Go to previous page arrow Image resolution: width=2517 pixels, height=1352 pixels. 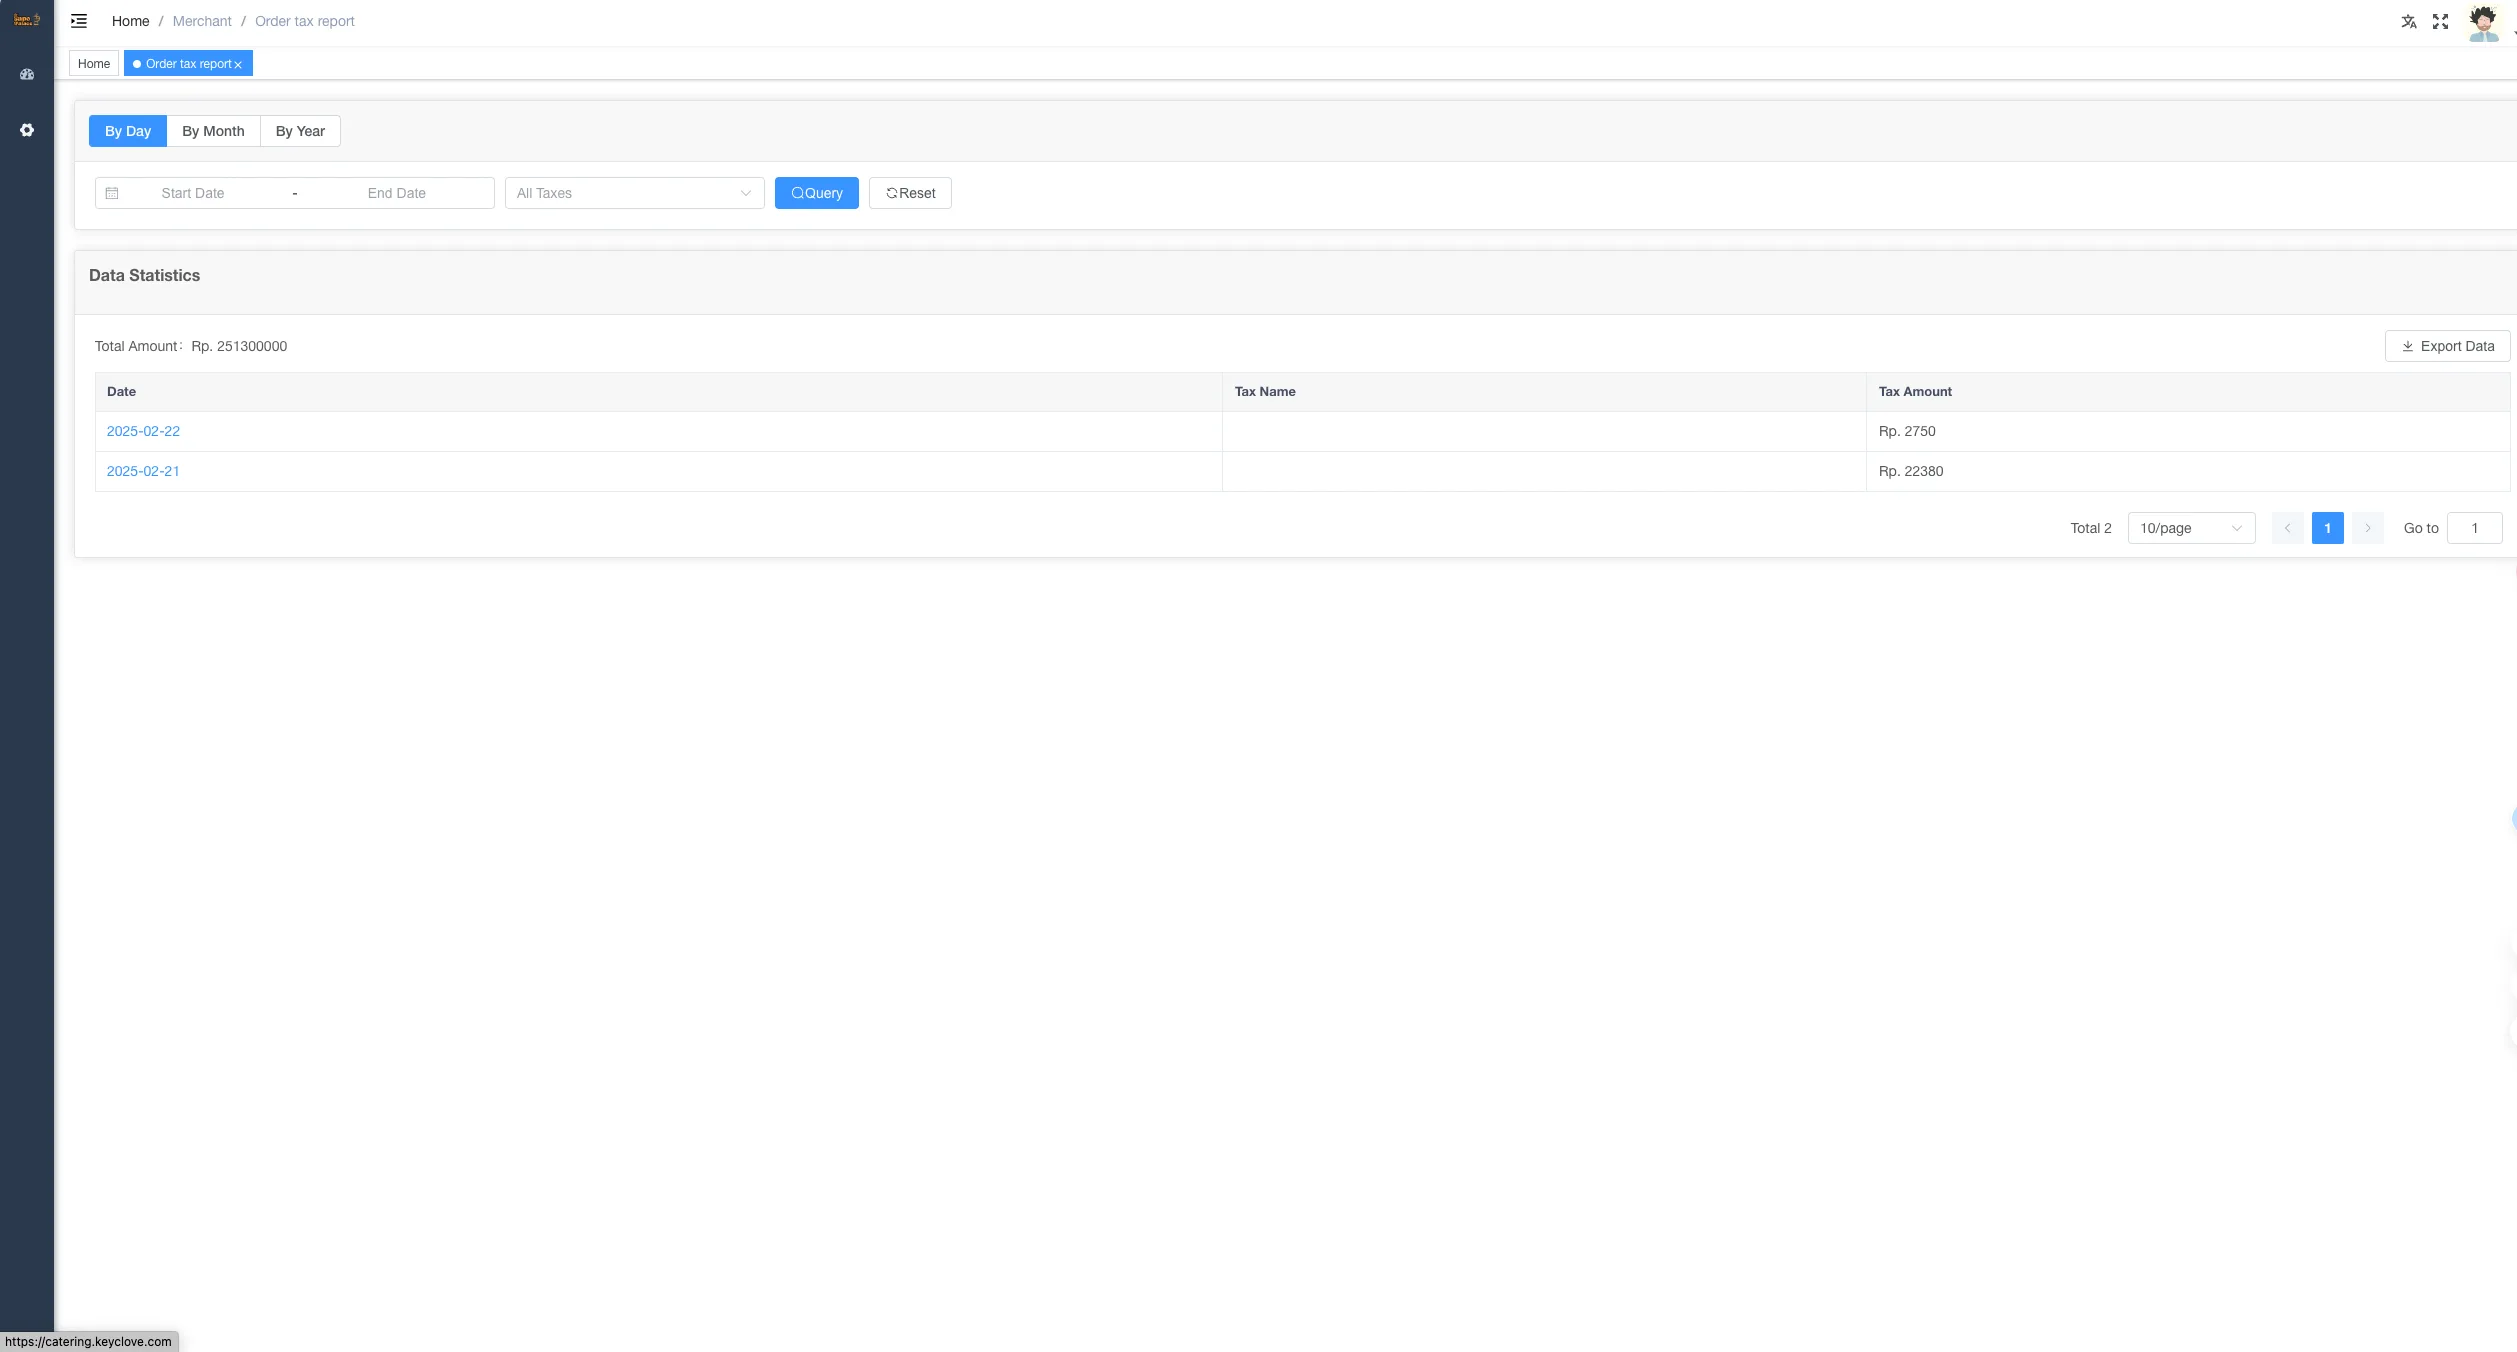point(2288,528)
